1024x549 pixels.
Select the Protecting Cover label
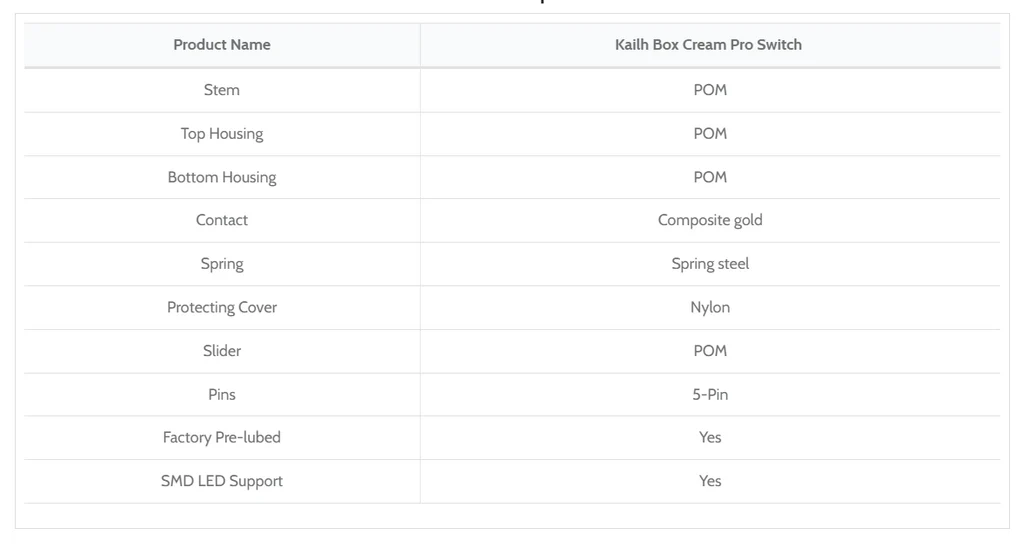click(222, 307)
